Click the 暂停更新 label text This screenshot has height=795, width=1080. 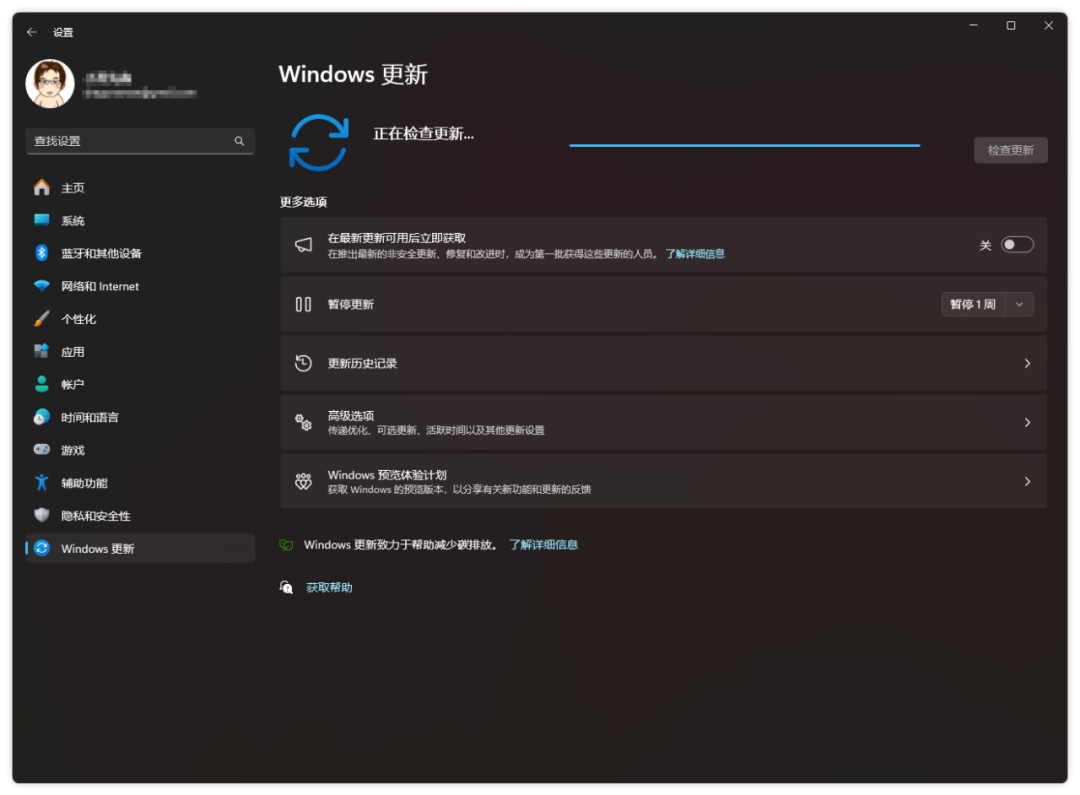tap(351, 304)
